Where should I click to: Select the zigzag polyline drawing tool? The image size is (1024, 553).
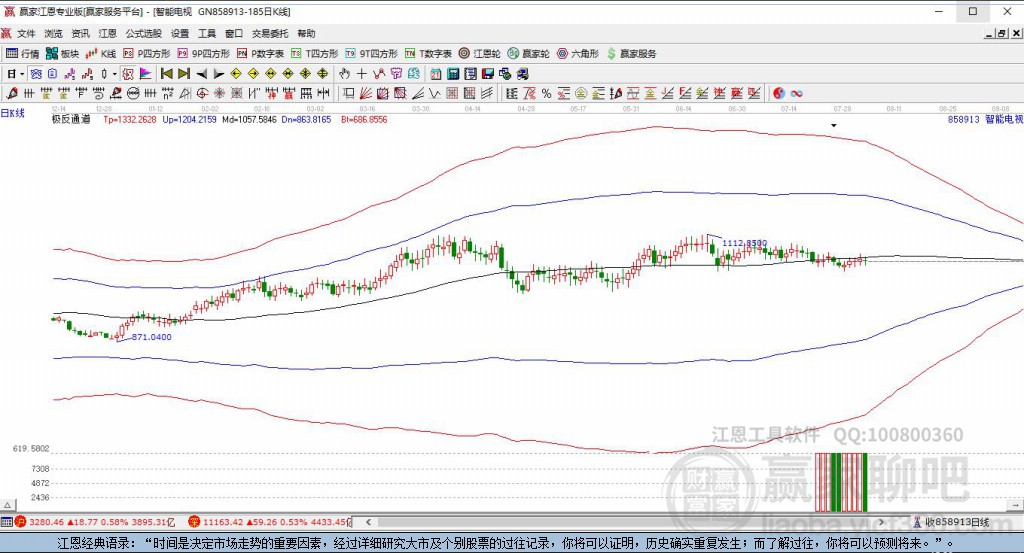tap(379, 74)
